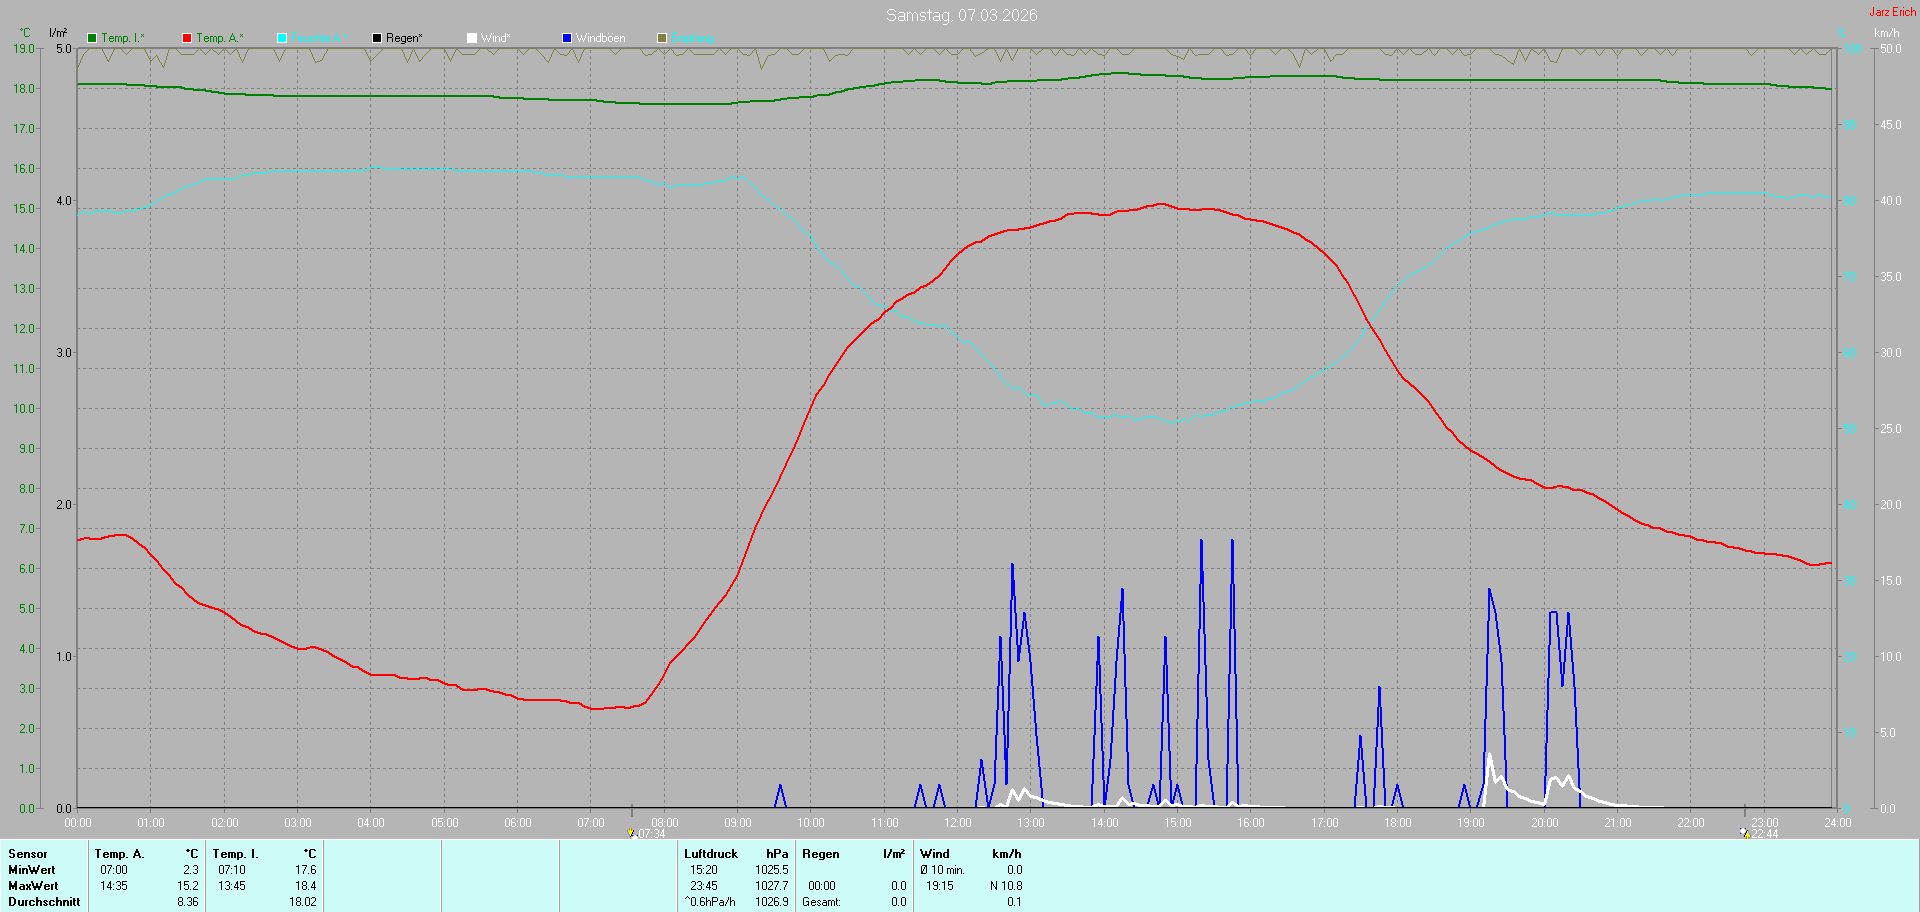1920x912 pixels.
Task: Click the black Regen legend square
Action: tap(377, 38)
